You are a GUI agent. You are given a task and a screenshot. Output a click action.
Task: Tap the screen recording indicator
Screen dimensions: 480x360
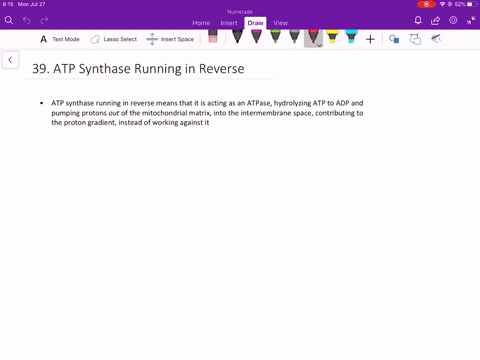click(x=426, y=4)
